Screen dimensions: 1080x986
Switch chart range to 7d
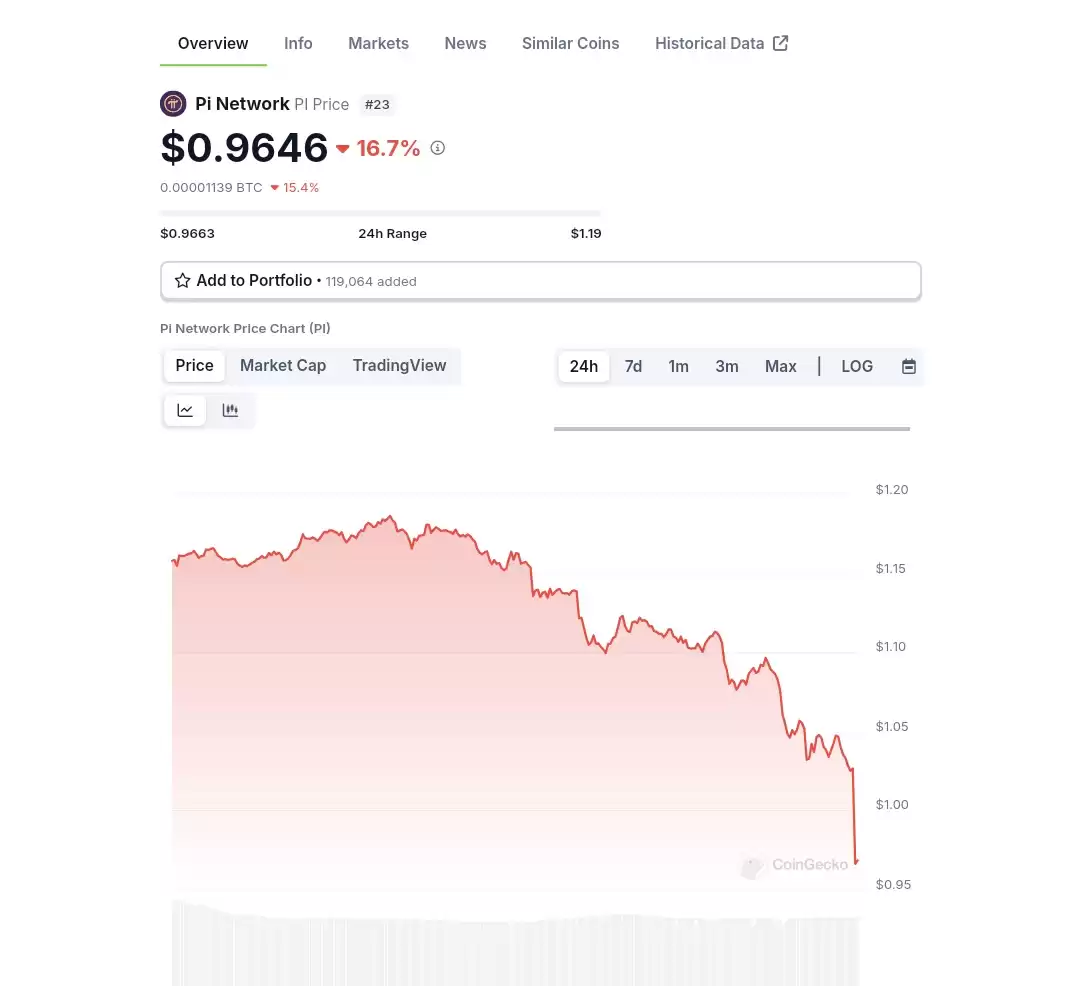coord(633,366)
